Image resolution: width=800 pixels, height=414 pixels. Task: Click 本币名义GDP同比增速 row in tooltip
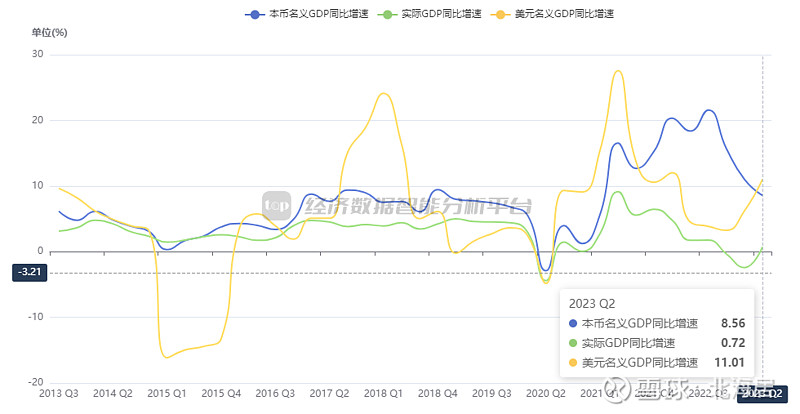click(x=657, y=323)
